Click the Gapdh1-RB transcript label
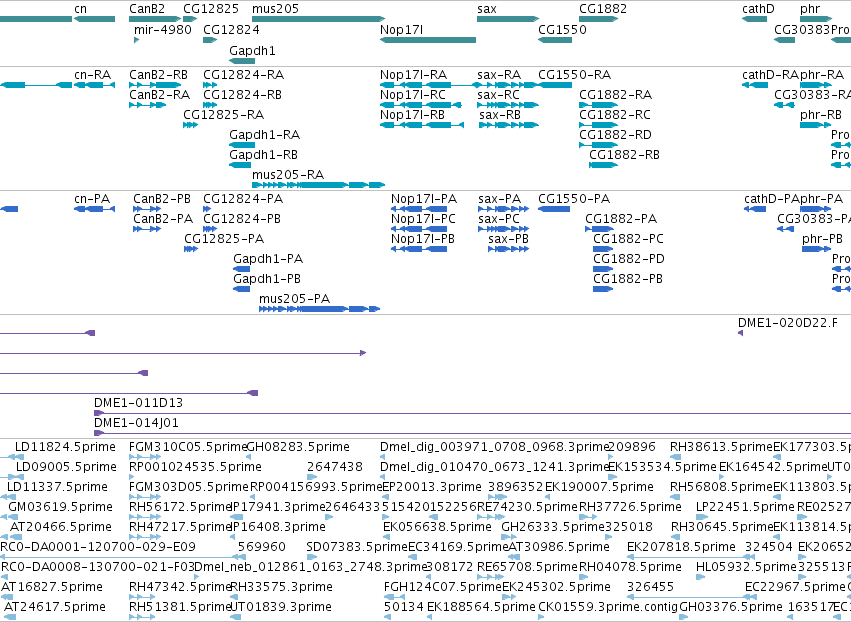Image resolution: width=851 pixels, height=622 pixels. click(264, 155)
